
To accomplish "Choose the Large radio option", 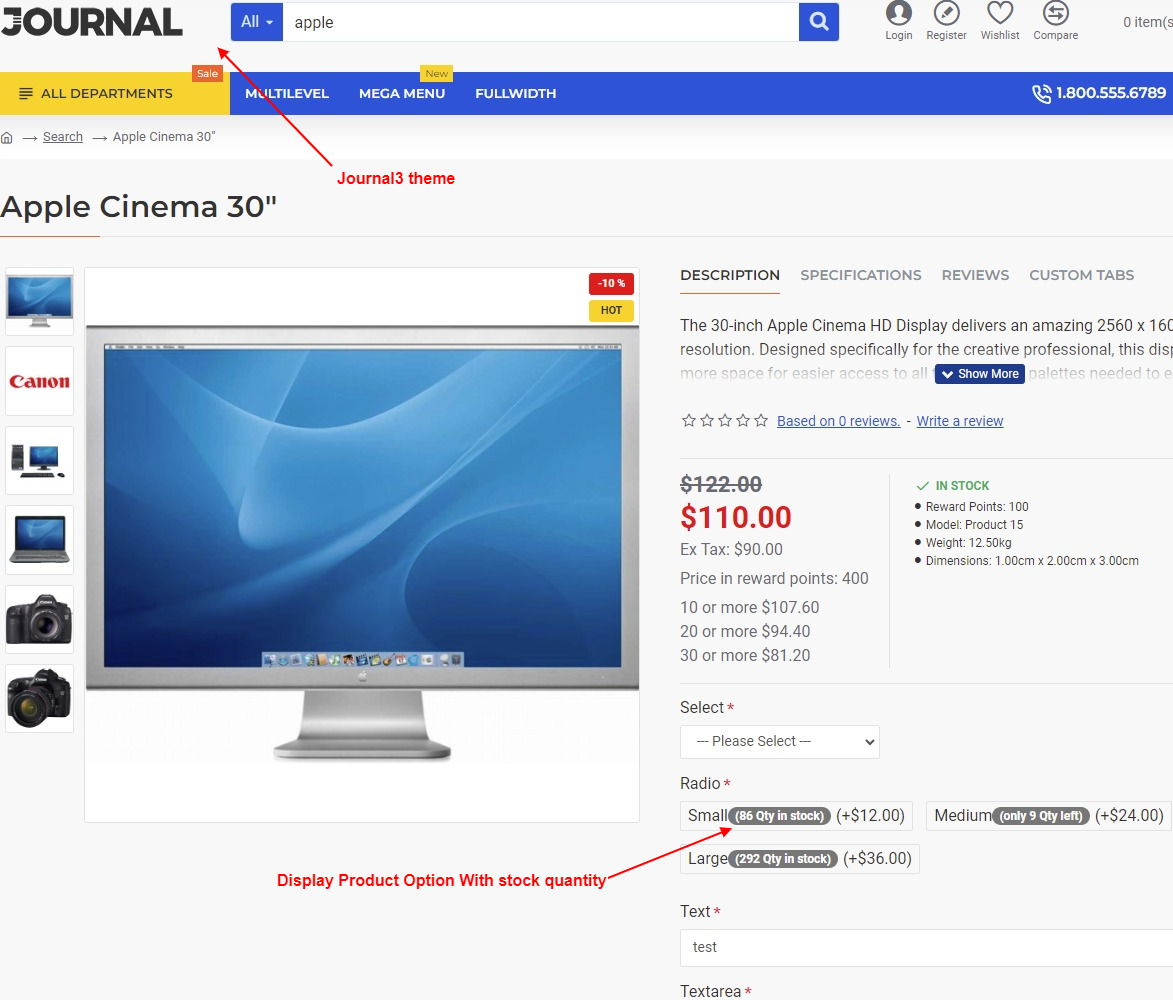I will pos(800,859).
